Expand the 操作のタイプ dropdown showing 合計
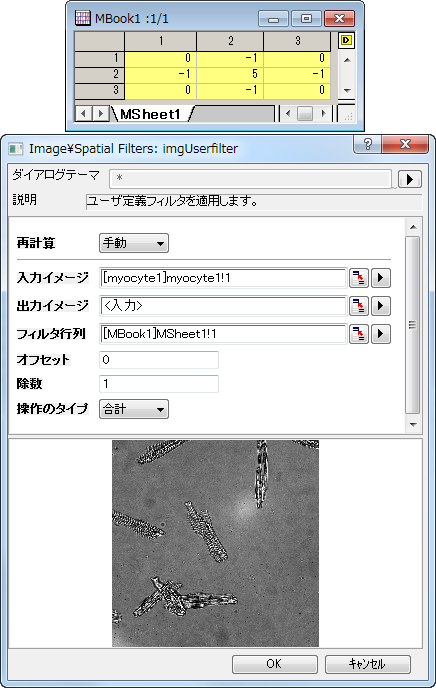436x688 pixels. [x=134, y=409]
